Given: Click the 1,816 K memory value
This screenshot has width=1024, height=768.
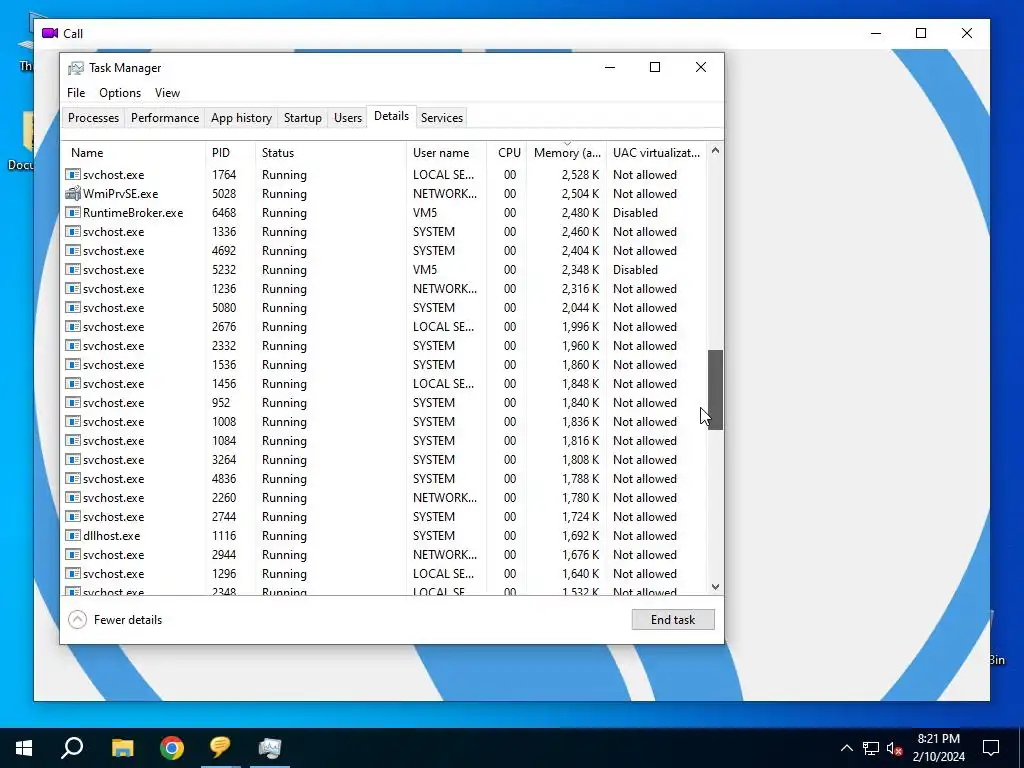Looking at the screenshot, I should click(581, 441).
